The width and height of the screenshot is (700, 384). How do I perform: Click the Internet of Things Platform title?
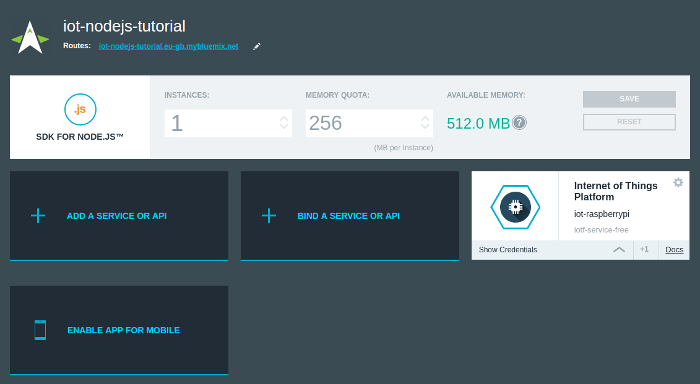[x=616, y=191]
